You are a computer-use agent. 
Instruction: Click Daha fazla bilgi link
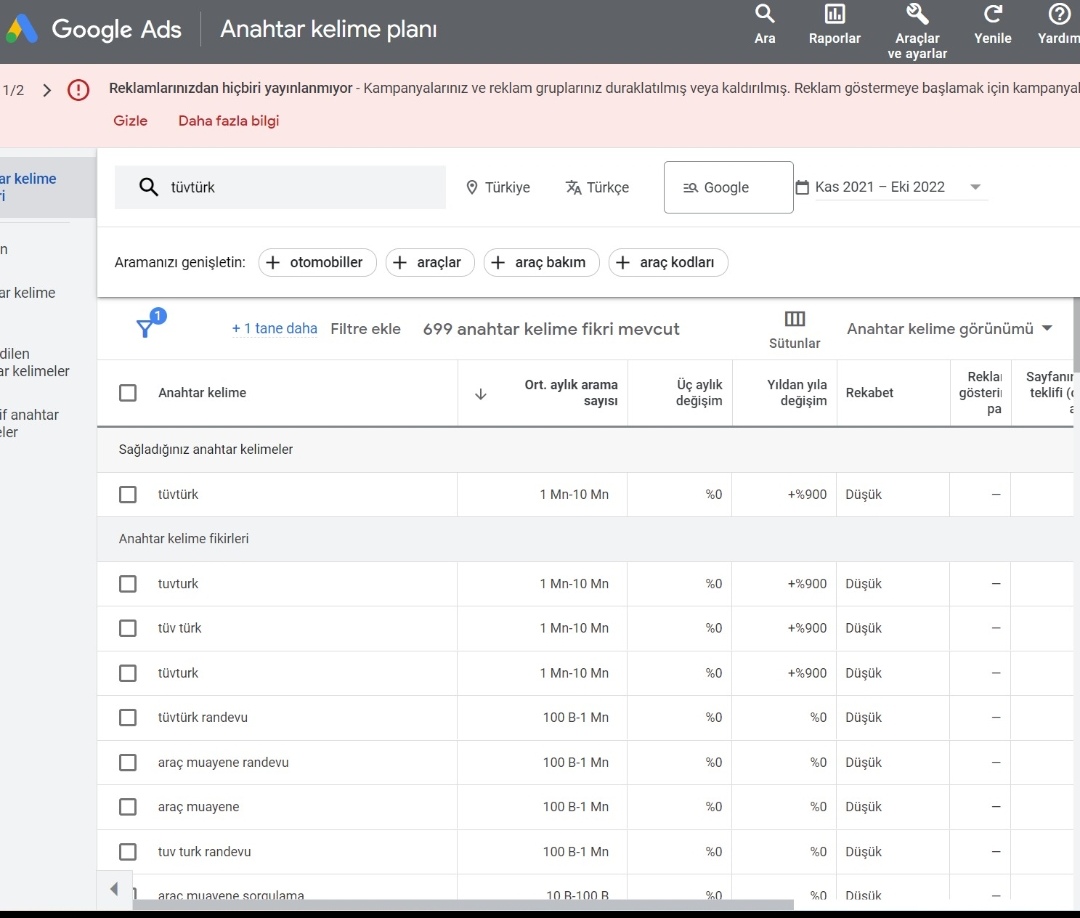click(x=229, y=121)
